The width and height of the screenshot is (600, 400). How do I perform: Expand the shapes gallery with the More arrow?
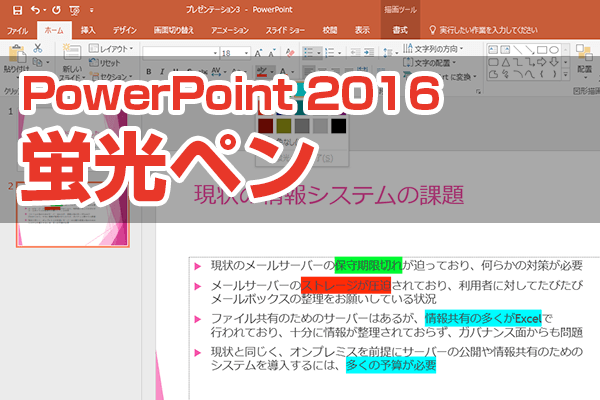(566, 75)
